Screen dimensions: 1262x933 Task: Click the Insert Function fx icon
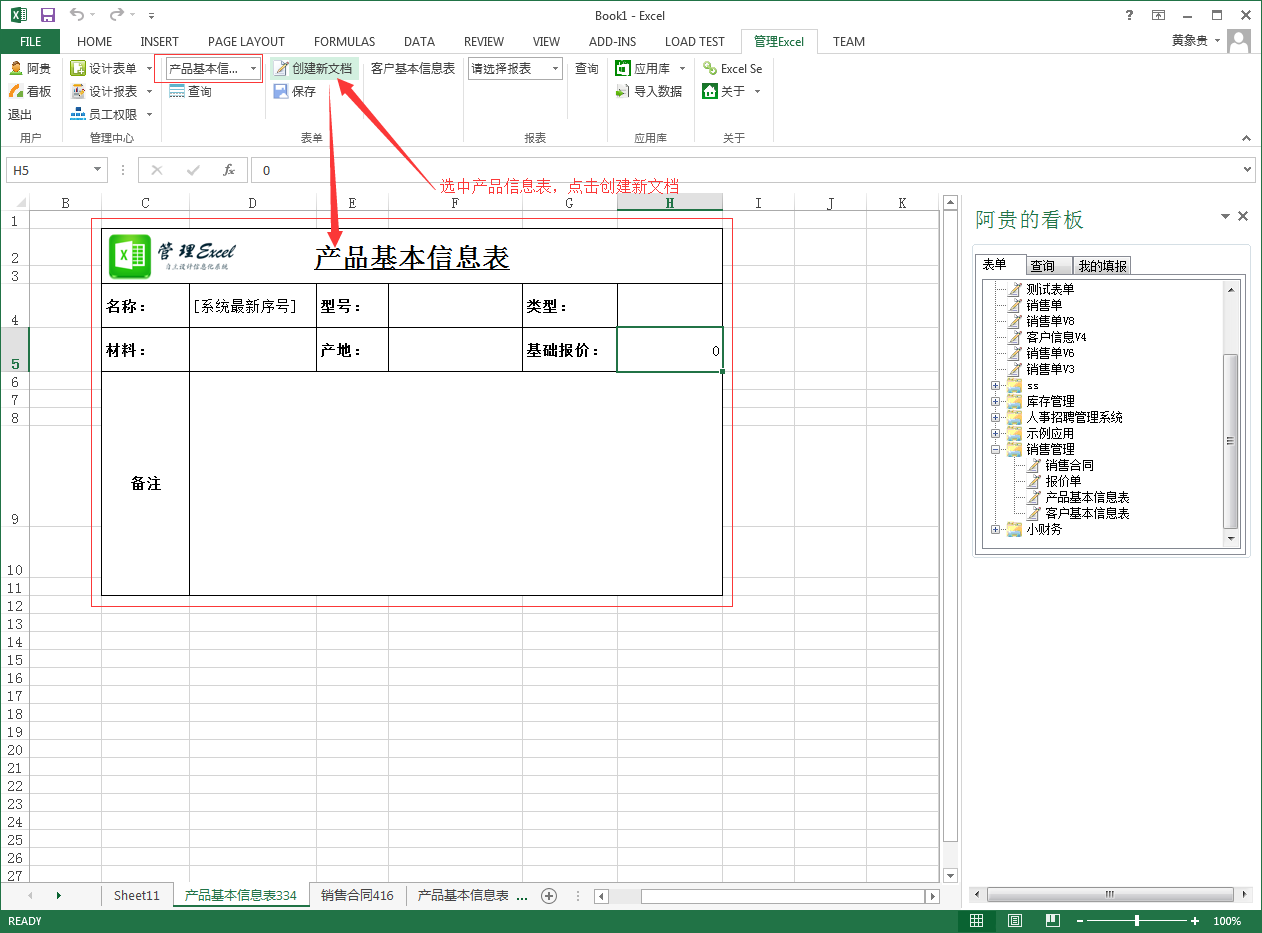pyautogui.click(x=229, y=170)
